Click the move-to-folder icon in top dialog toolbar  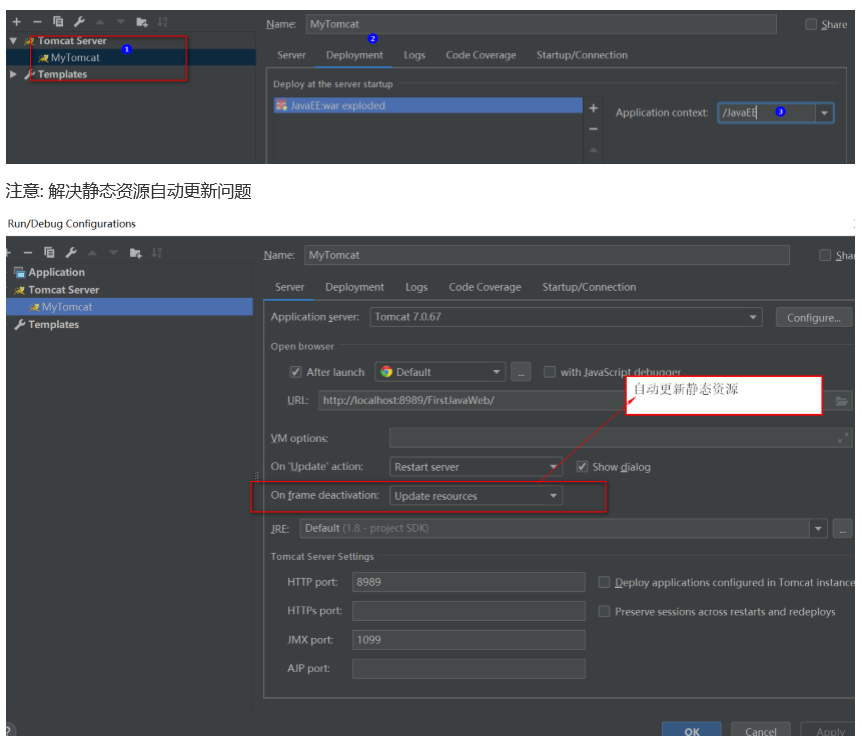click(142, 22)
